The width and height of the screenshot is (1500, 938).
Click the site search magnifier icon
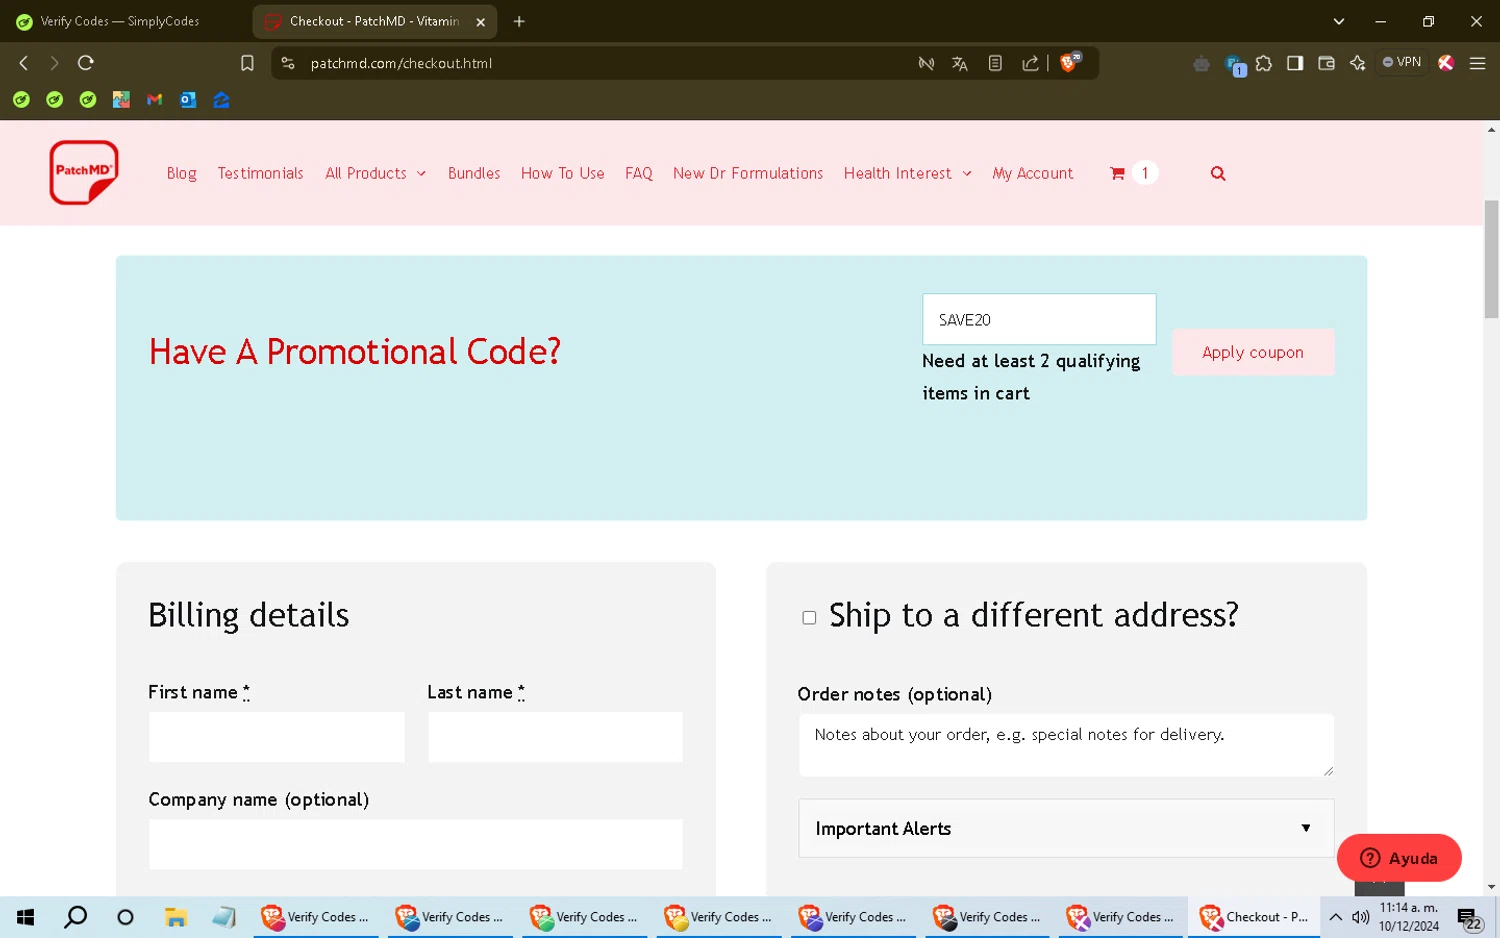(x=1217, y=173)
